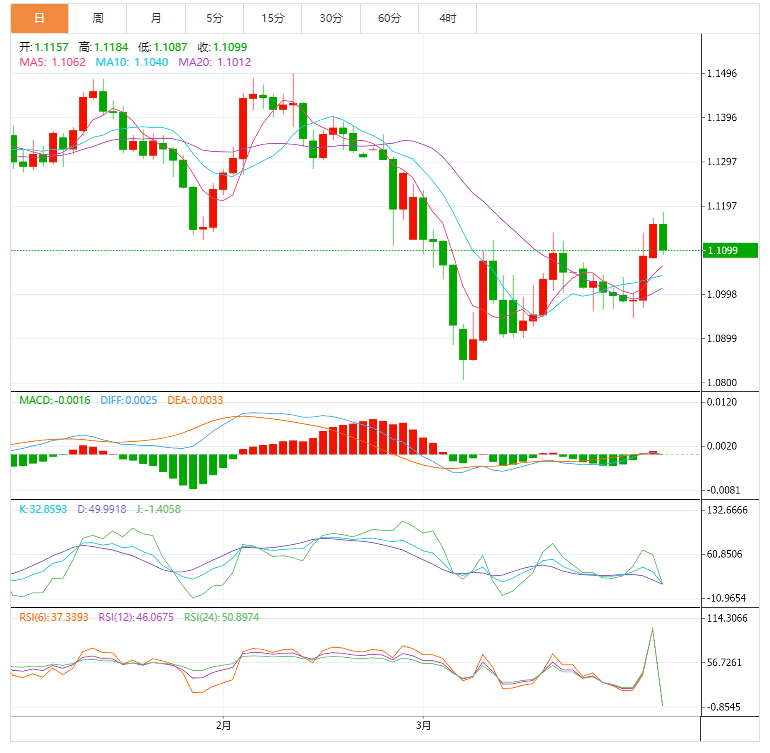
Task: Click the D: 49.9918 indicator label
Action: (x=102, y=509)
